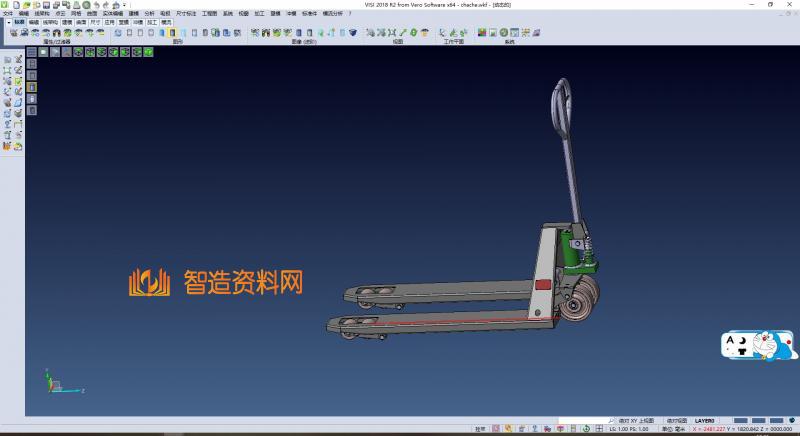Open the 尺寸标注 (Dimension) menu

click(186, 14)
